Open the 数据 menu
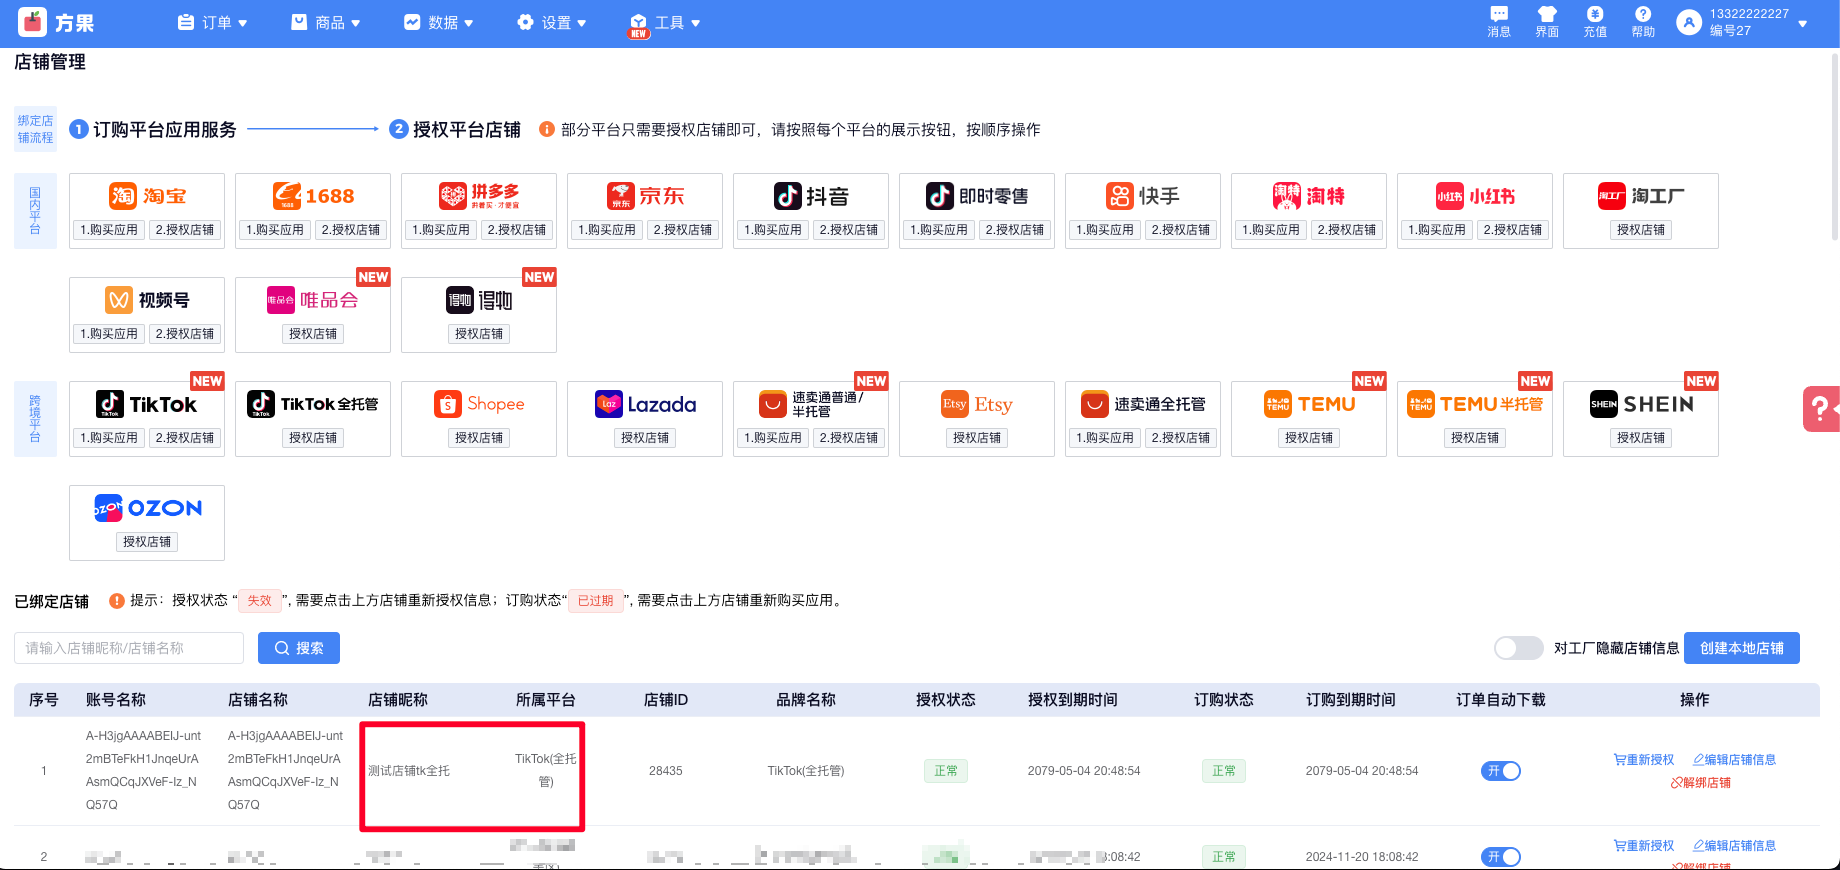1840x870 pixels. [439, 23]
